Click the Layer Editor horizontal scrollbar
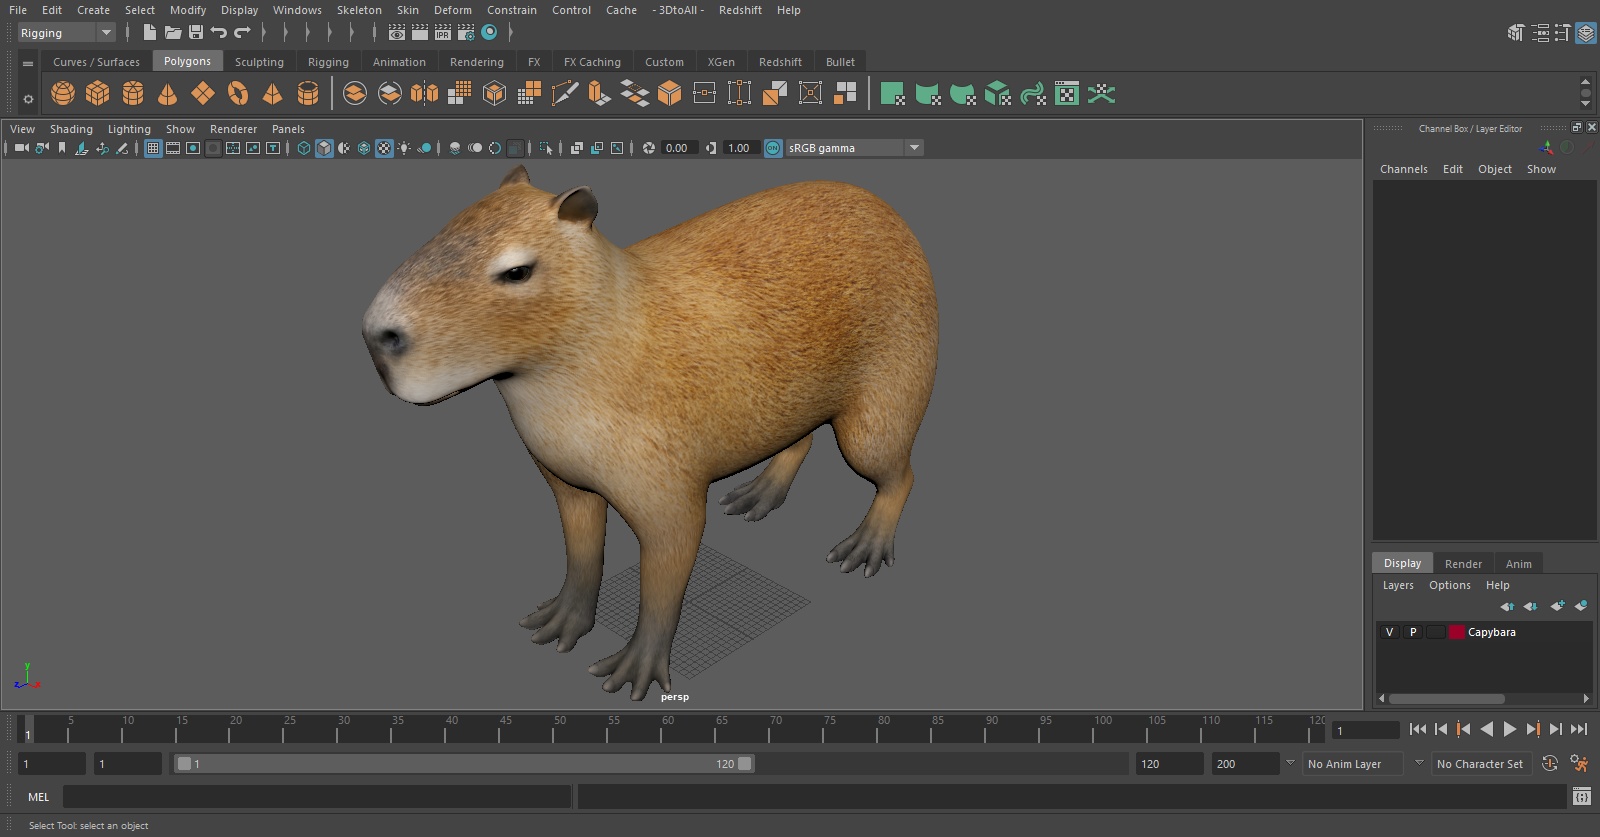Screen dimensions: 1600x837 pyautogui.click(x=1446, y=699)
